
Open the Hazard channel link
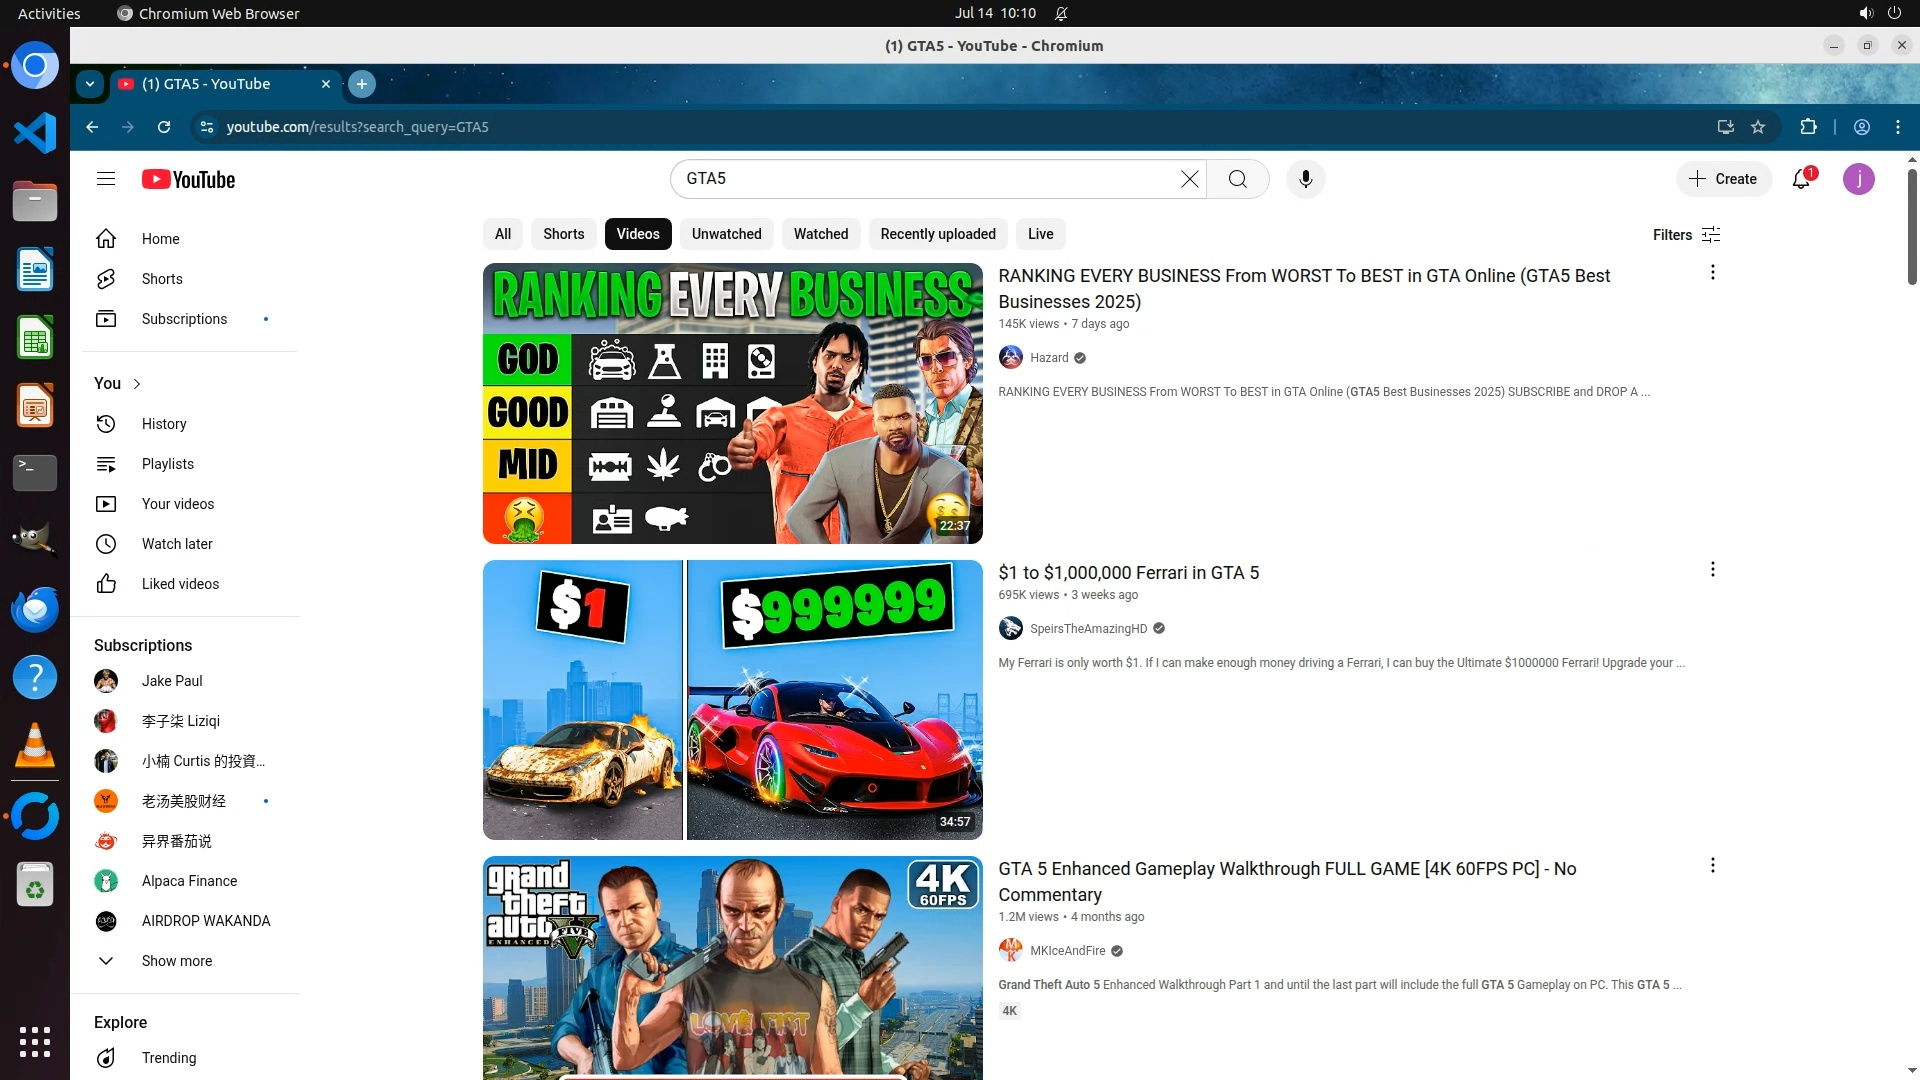pos(1048,358)
